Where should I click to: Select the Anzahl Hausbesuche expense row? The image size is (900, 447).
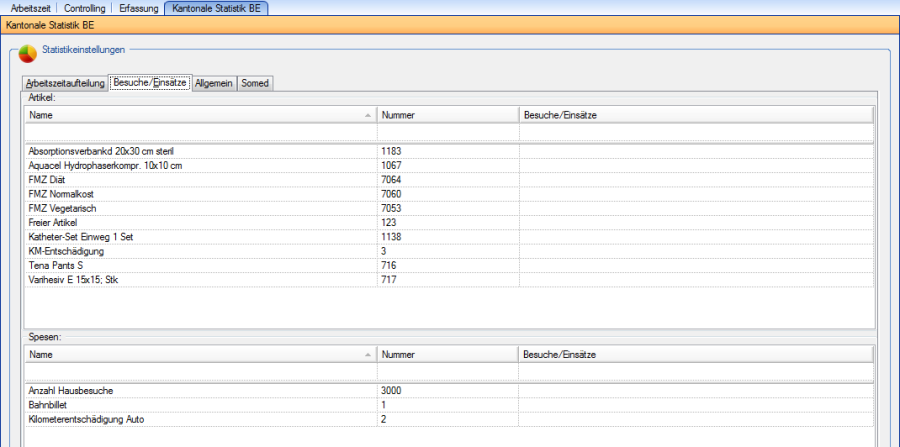coord(200,390)
